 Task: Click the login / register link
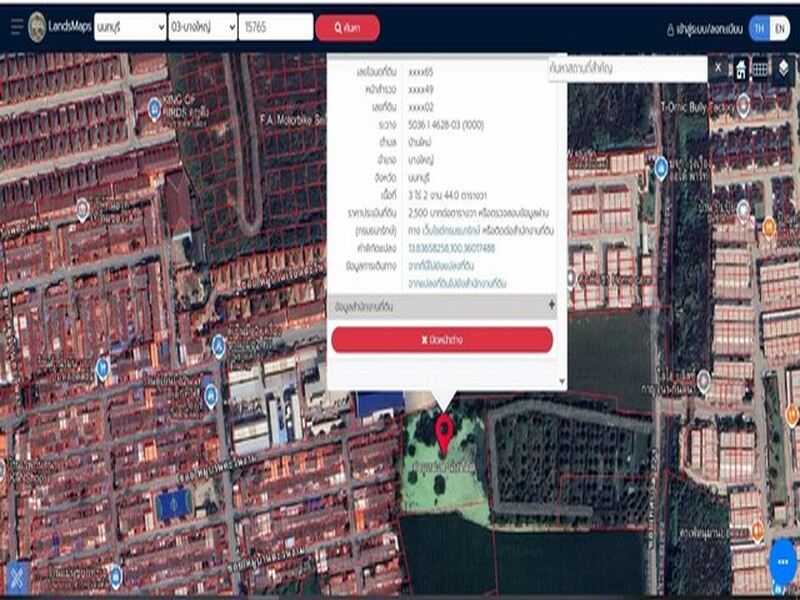click(704, 29)
